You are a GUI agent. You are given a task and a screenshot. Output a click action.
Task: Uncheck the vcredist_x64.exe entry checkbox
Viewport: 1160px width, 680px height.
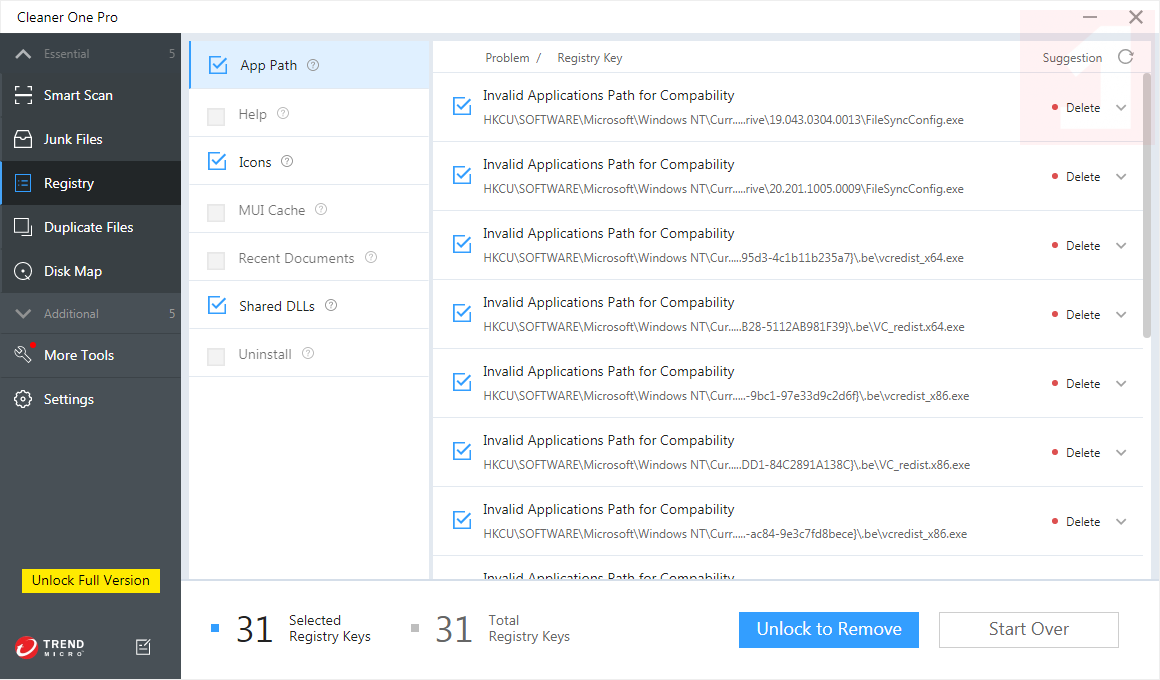coord(462,244)
